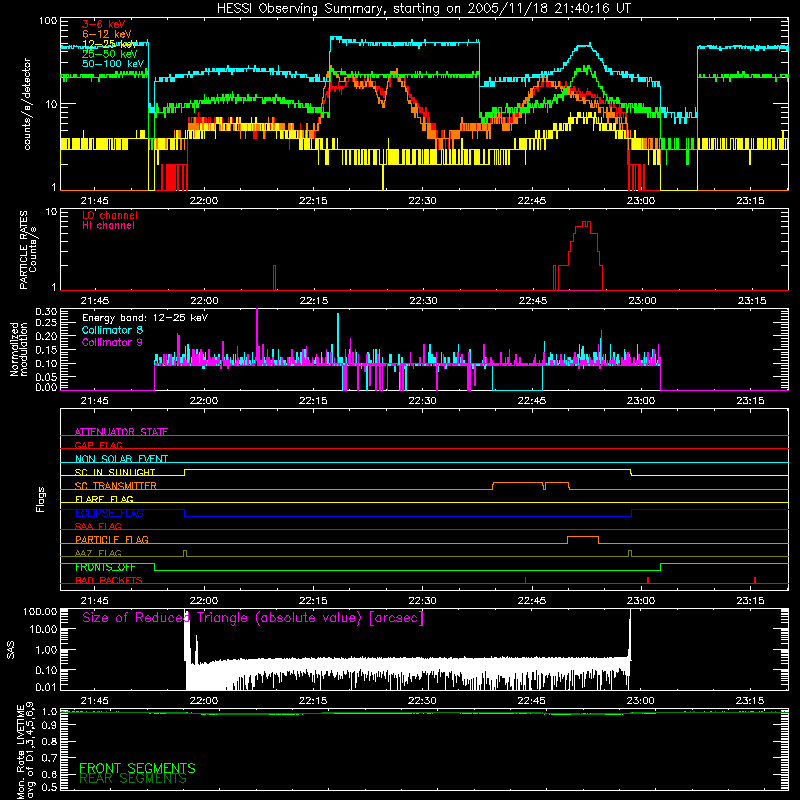Select the '3-6 keV' legend entry
The width and height of the screenshot is (800, 800).
tap(104, 24)
